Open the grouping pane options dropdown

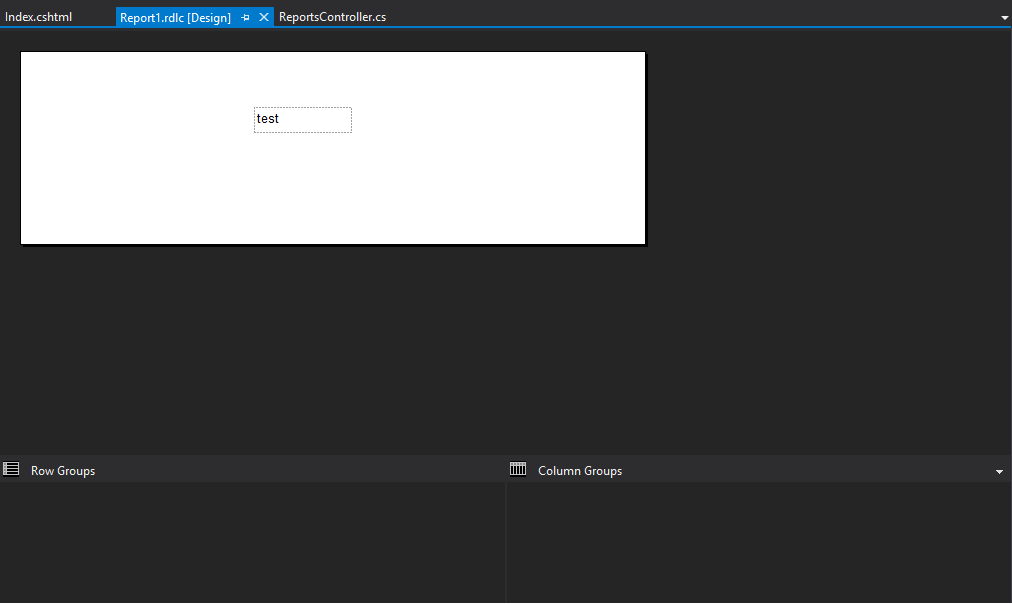pos(999,472)
